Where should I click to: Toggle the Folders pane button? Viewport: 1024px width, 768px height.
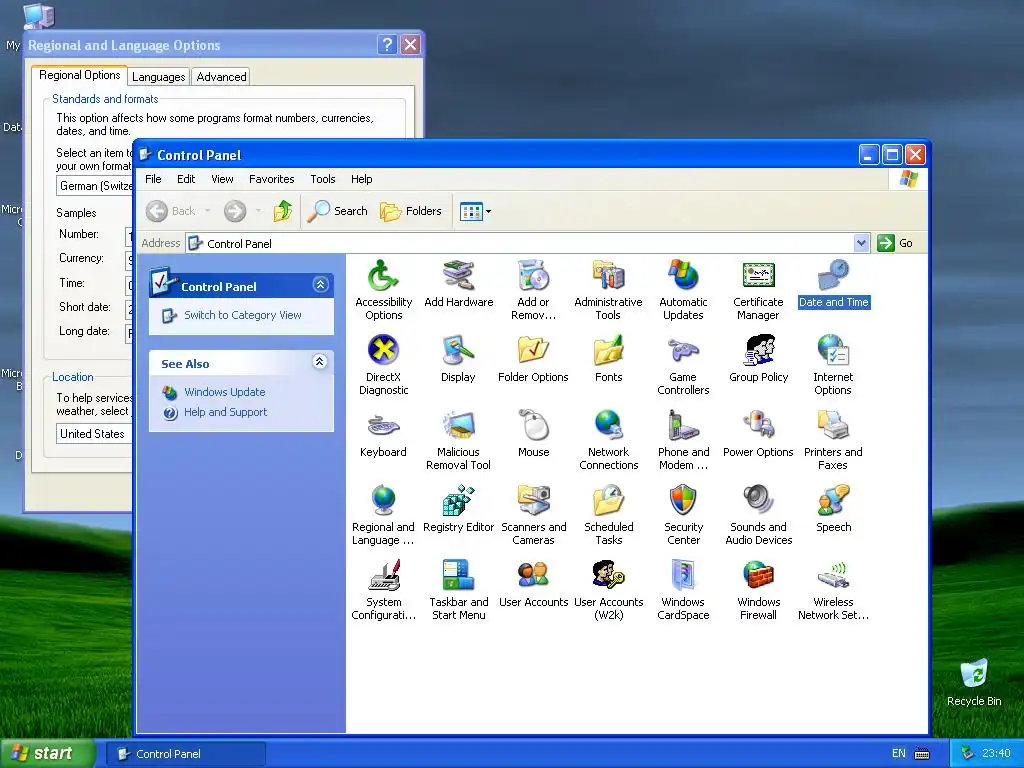pos(411,211)
